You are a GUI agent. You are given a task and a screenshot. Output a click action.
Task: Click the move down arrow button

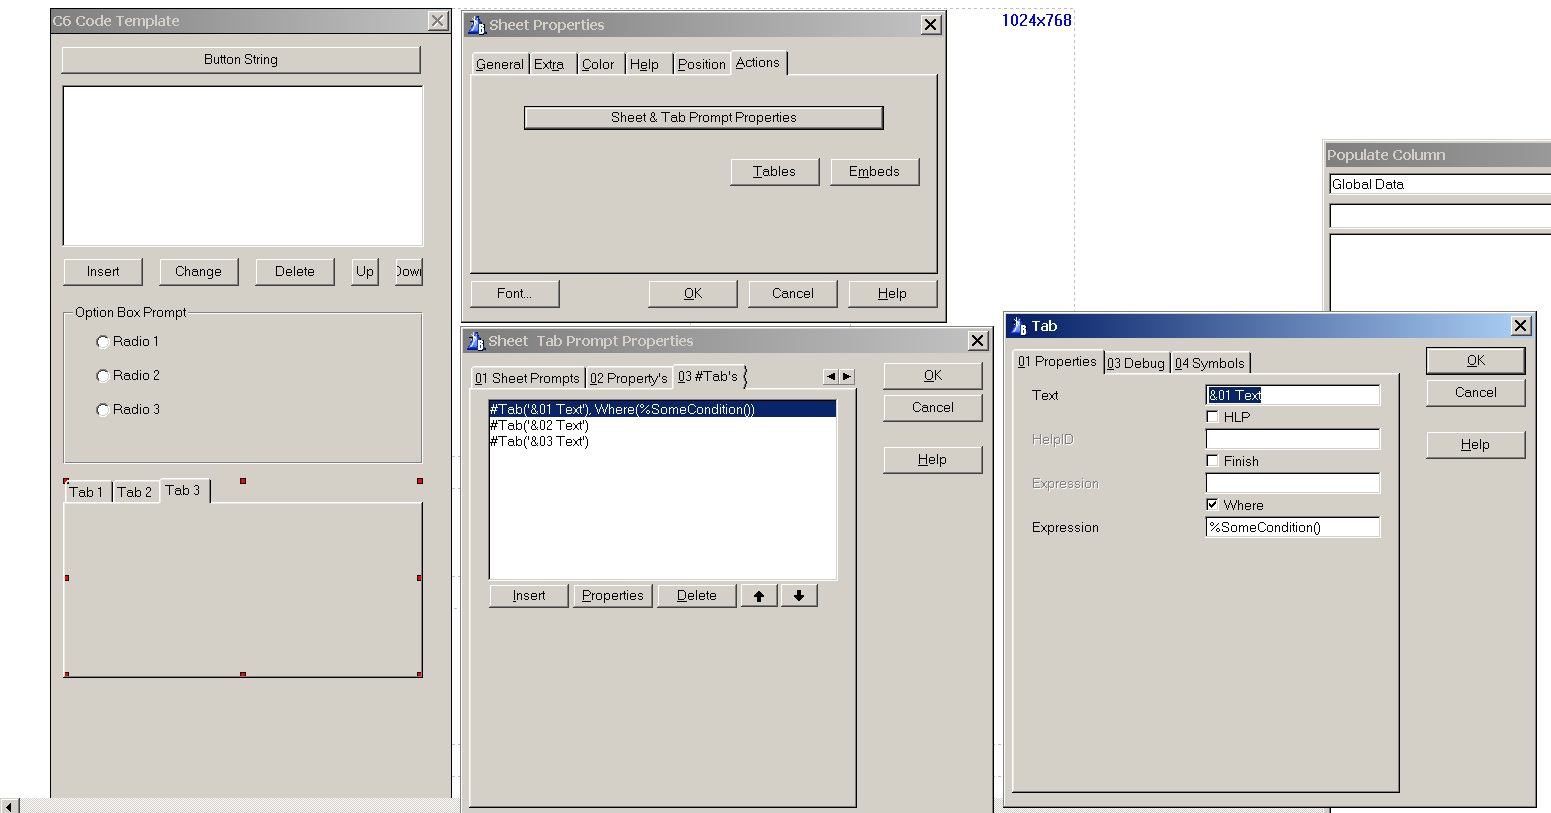coord(799,596)
